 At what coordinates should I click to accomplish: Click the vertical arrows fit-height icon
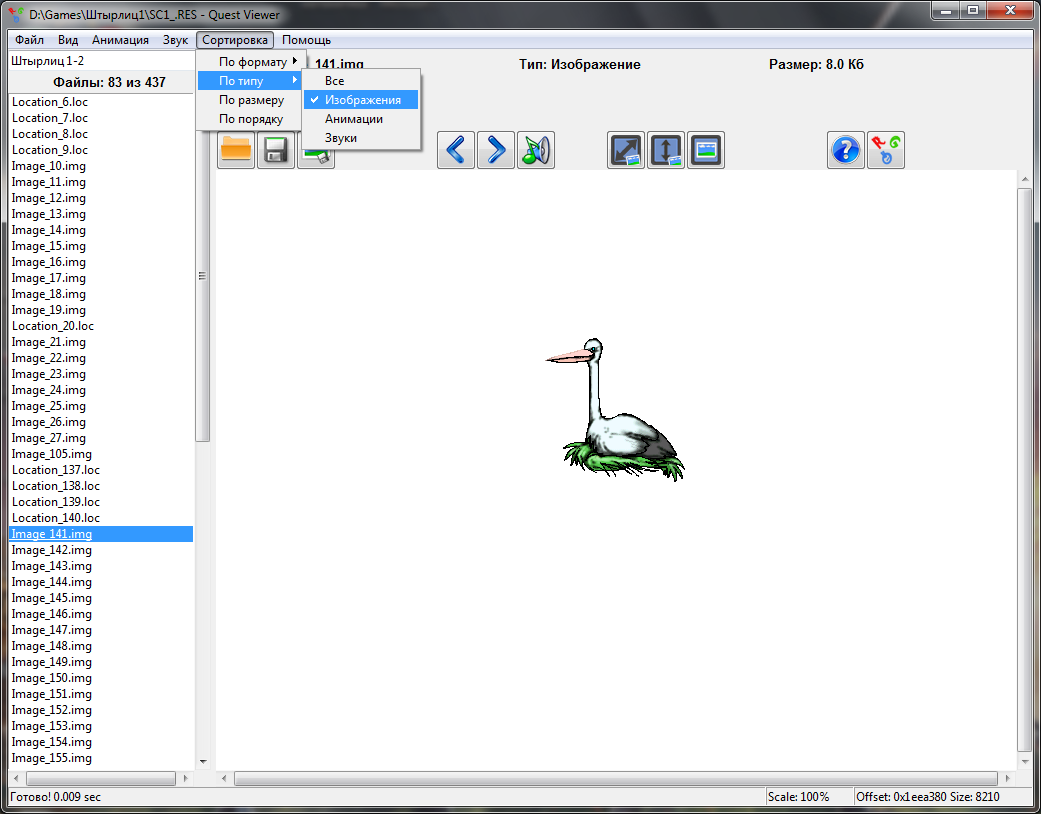point(666,150)
